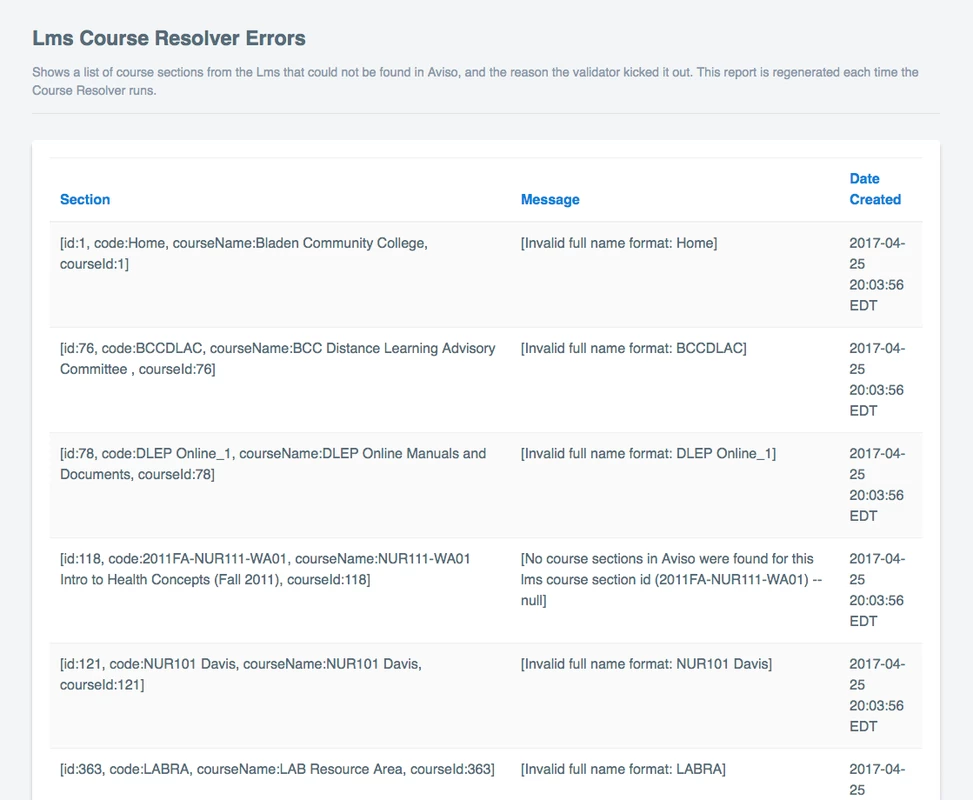
Task: Select the Lms Course Resolver Errors heading
Action: pyautogui.click(x=169, y=38)
